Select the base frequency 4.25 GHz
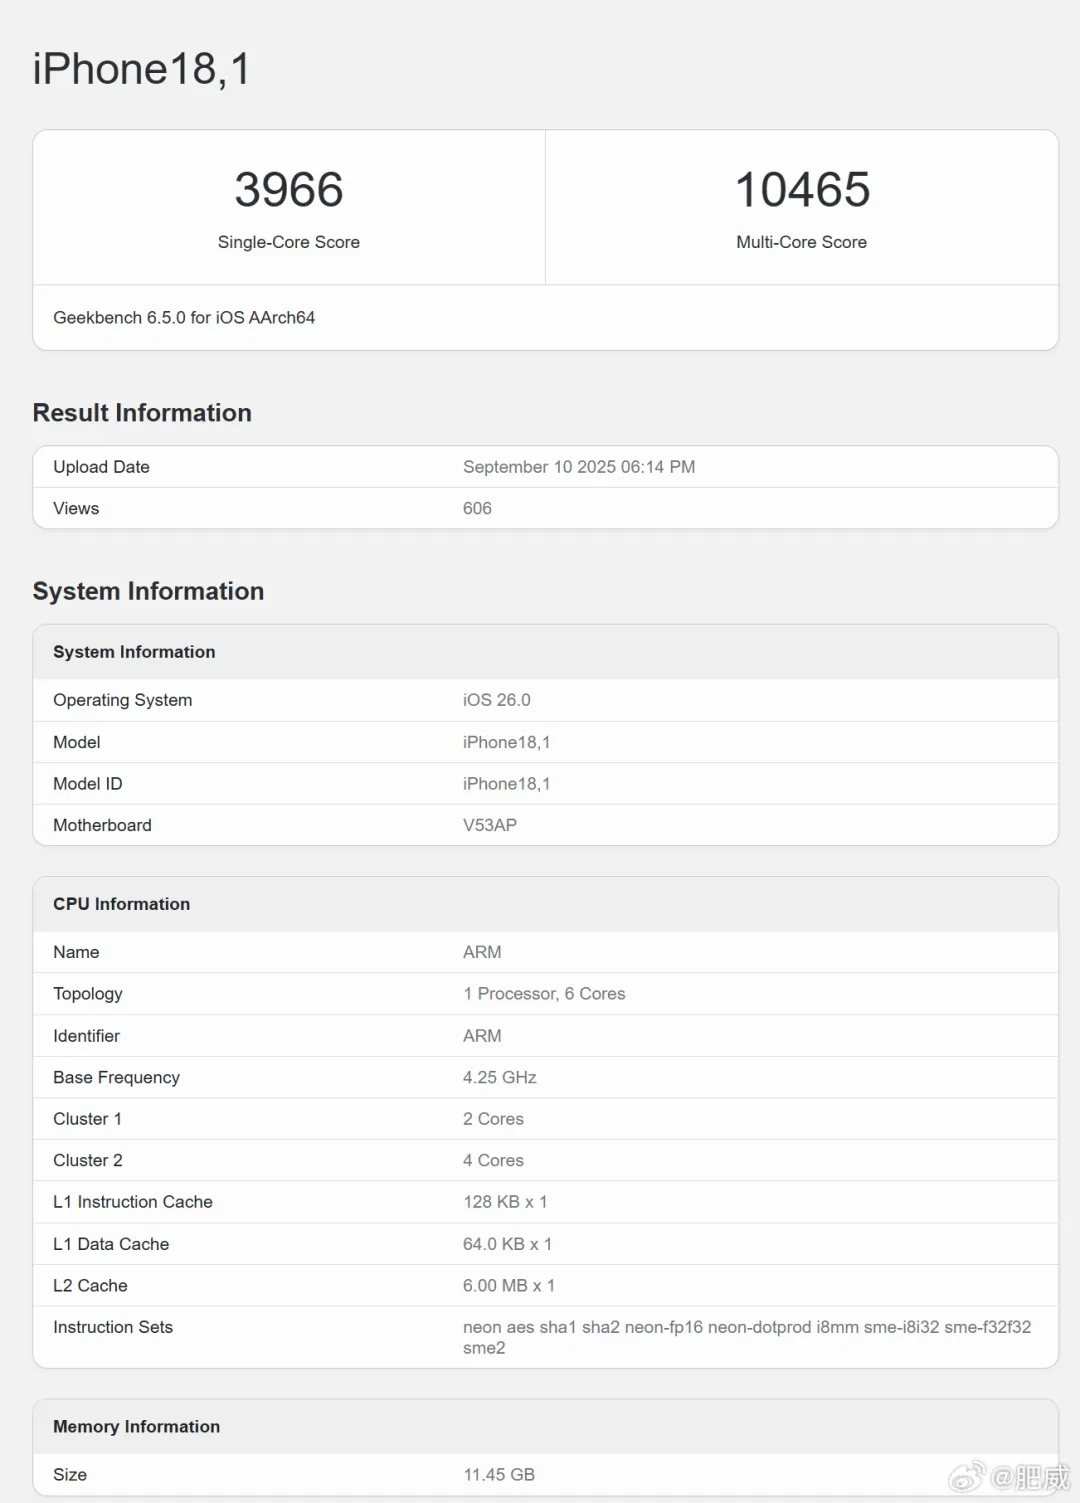Image resolution: width=1080 pixels, height=1503 pixels. [x=499, y=1077]
